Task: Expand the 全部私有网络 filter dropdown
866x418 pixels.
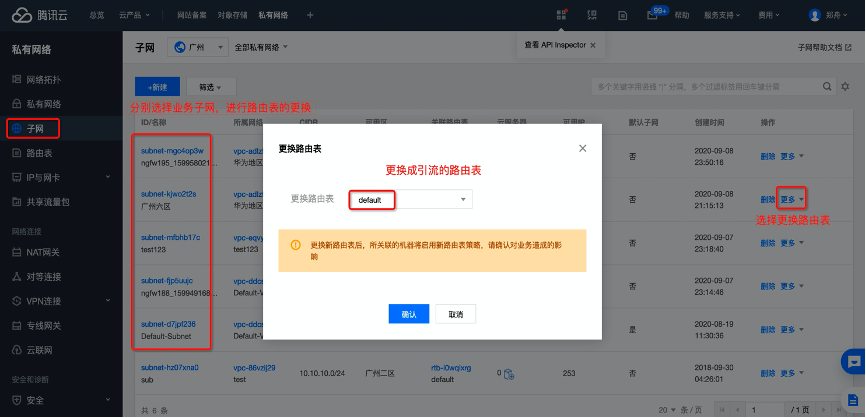Action: pos(260,47)
